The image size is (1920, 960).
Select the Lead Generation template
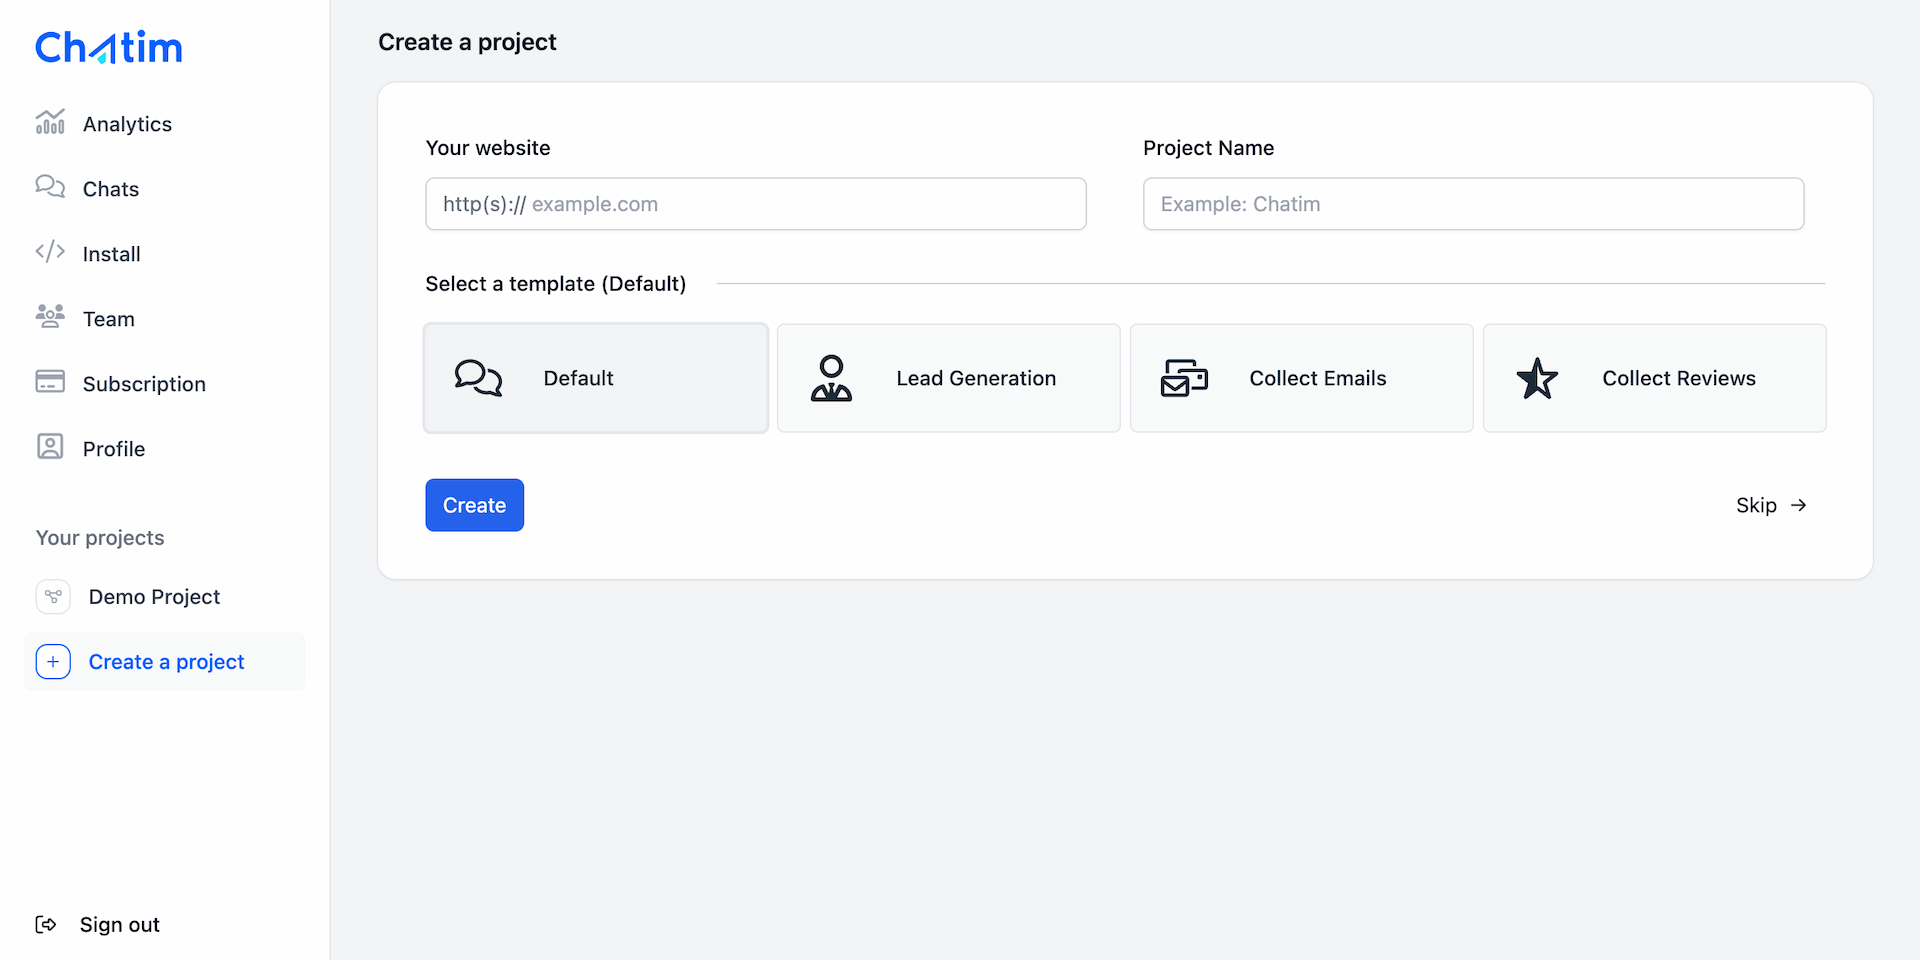(948, 378)
